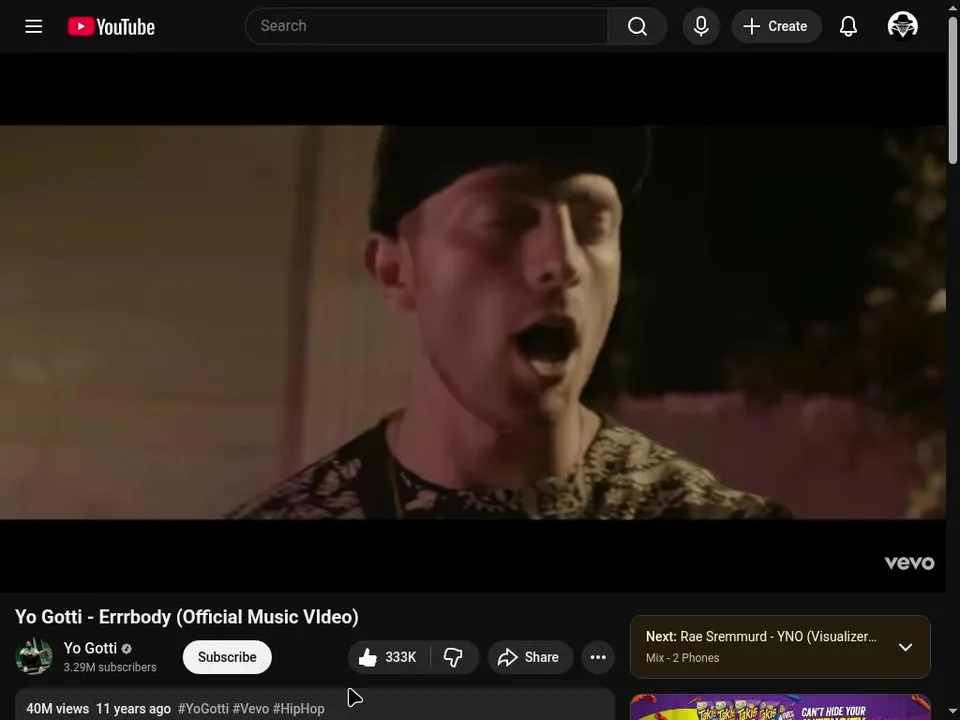
Task: Click the YouTube home logo
Action: point(111,26)
